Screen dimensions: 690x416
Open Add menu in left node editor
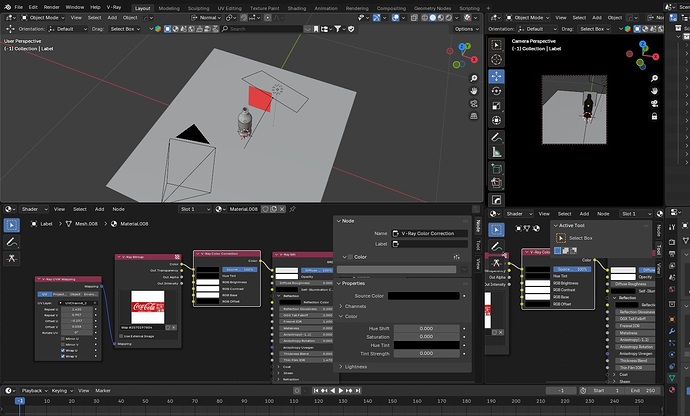(x=99, y=209)
